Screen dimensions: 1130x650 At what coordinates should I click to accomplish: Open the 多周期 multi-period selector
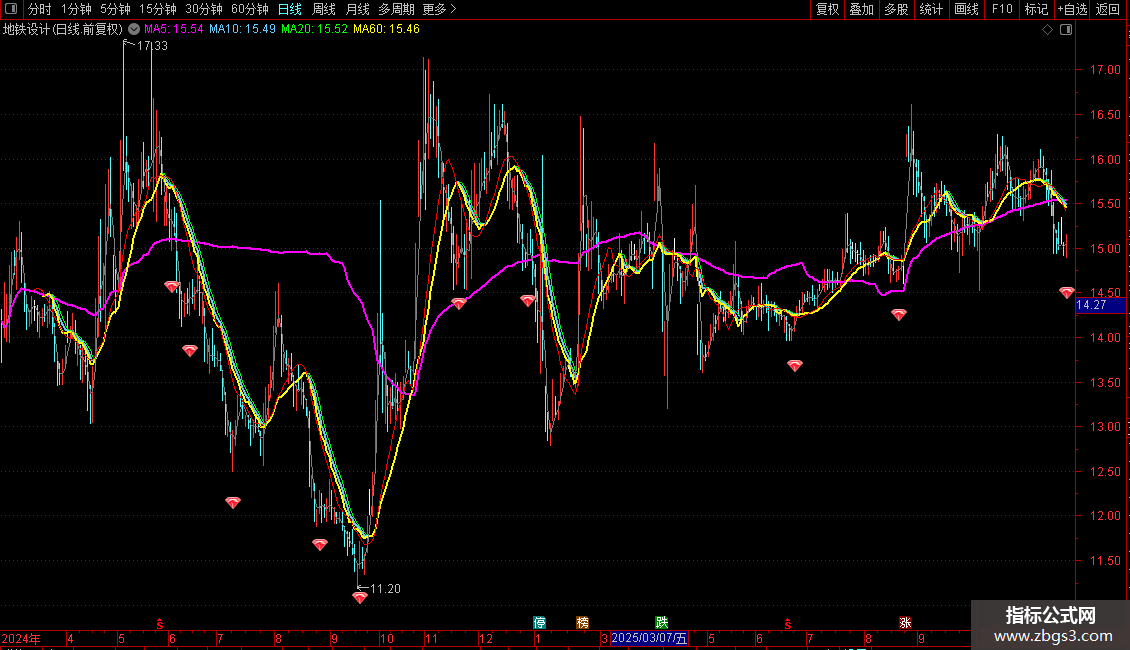point(396,9)
